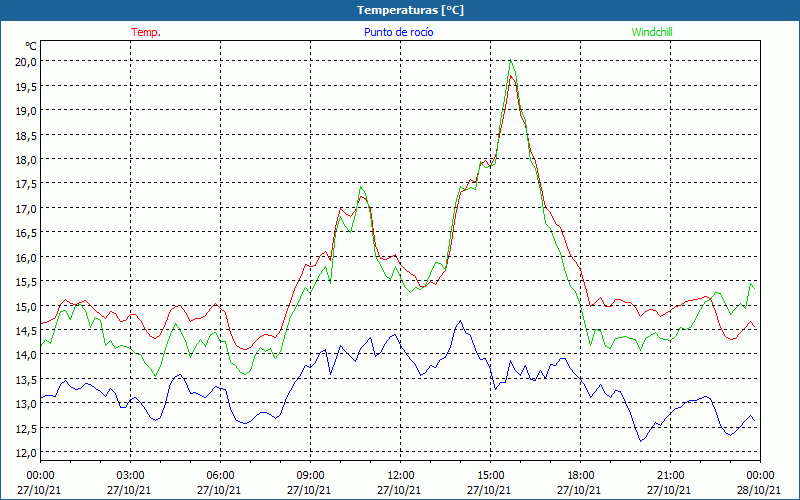Select the green 'Windchill' legend label
The image size is (800, 500).
[652, 32]
